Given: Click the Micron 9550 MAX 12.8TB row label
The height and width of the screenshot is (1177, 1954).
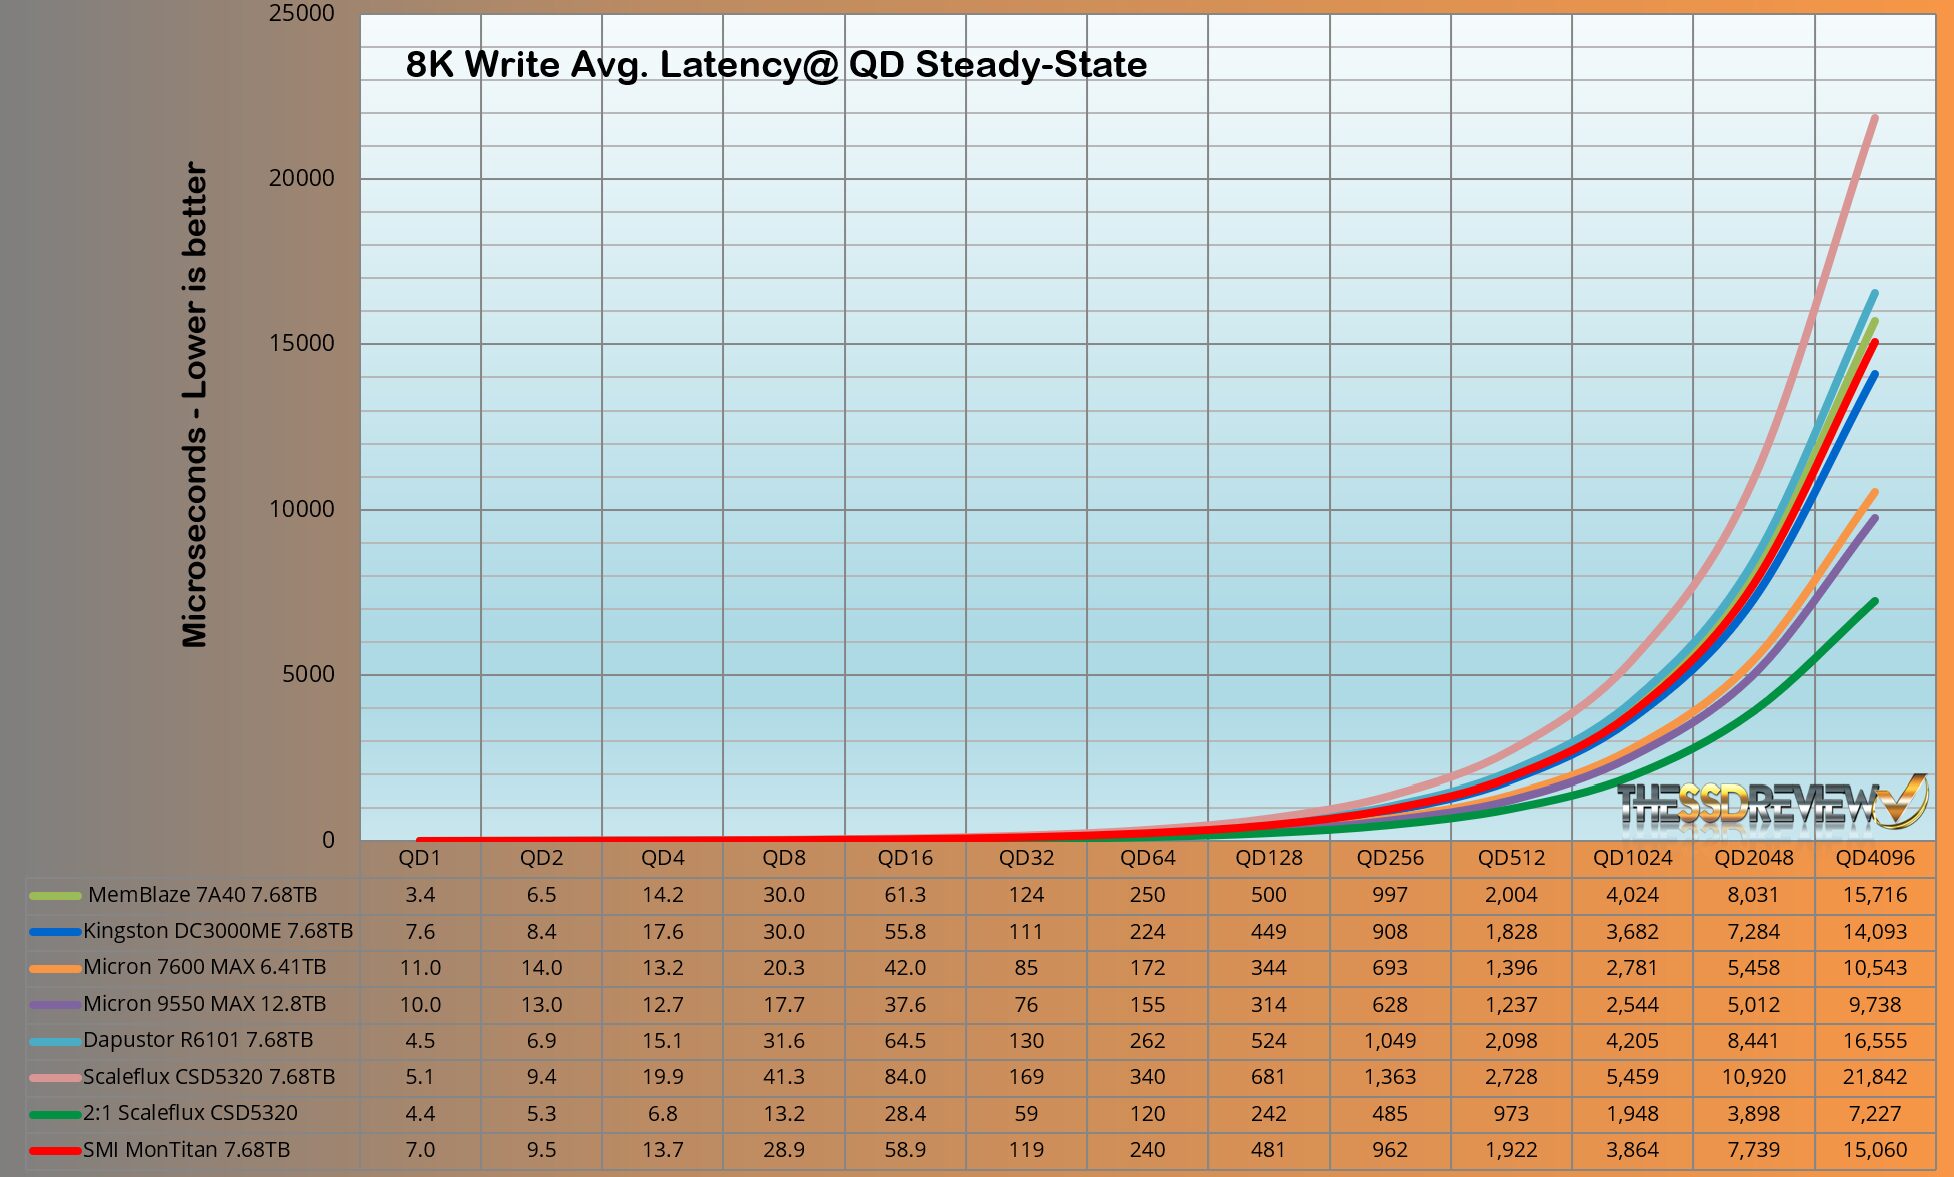Looking at the screenshot, I should [205, 1004].
